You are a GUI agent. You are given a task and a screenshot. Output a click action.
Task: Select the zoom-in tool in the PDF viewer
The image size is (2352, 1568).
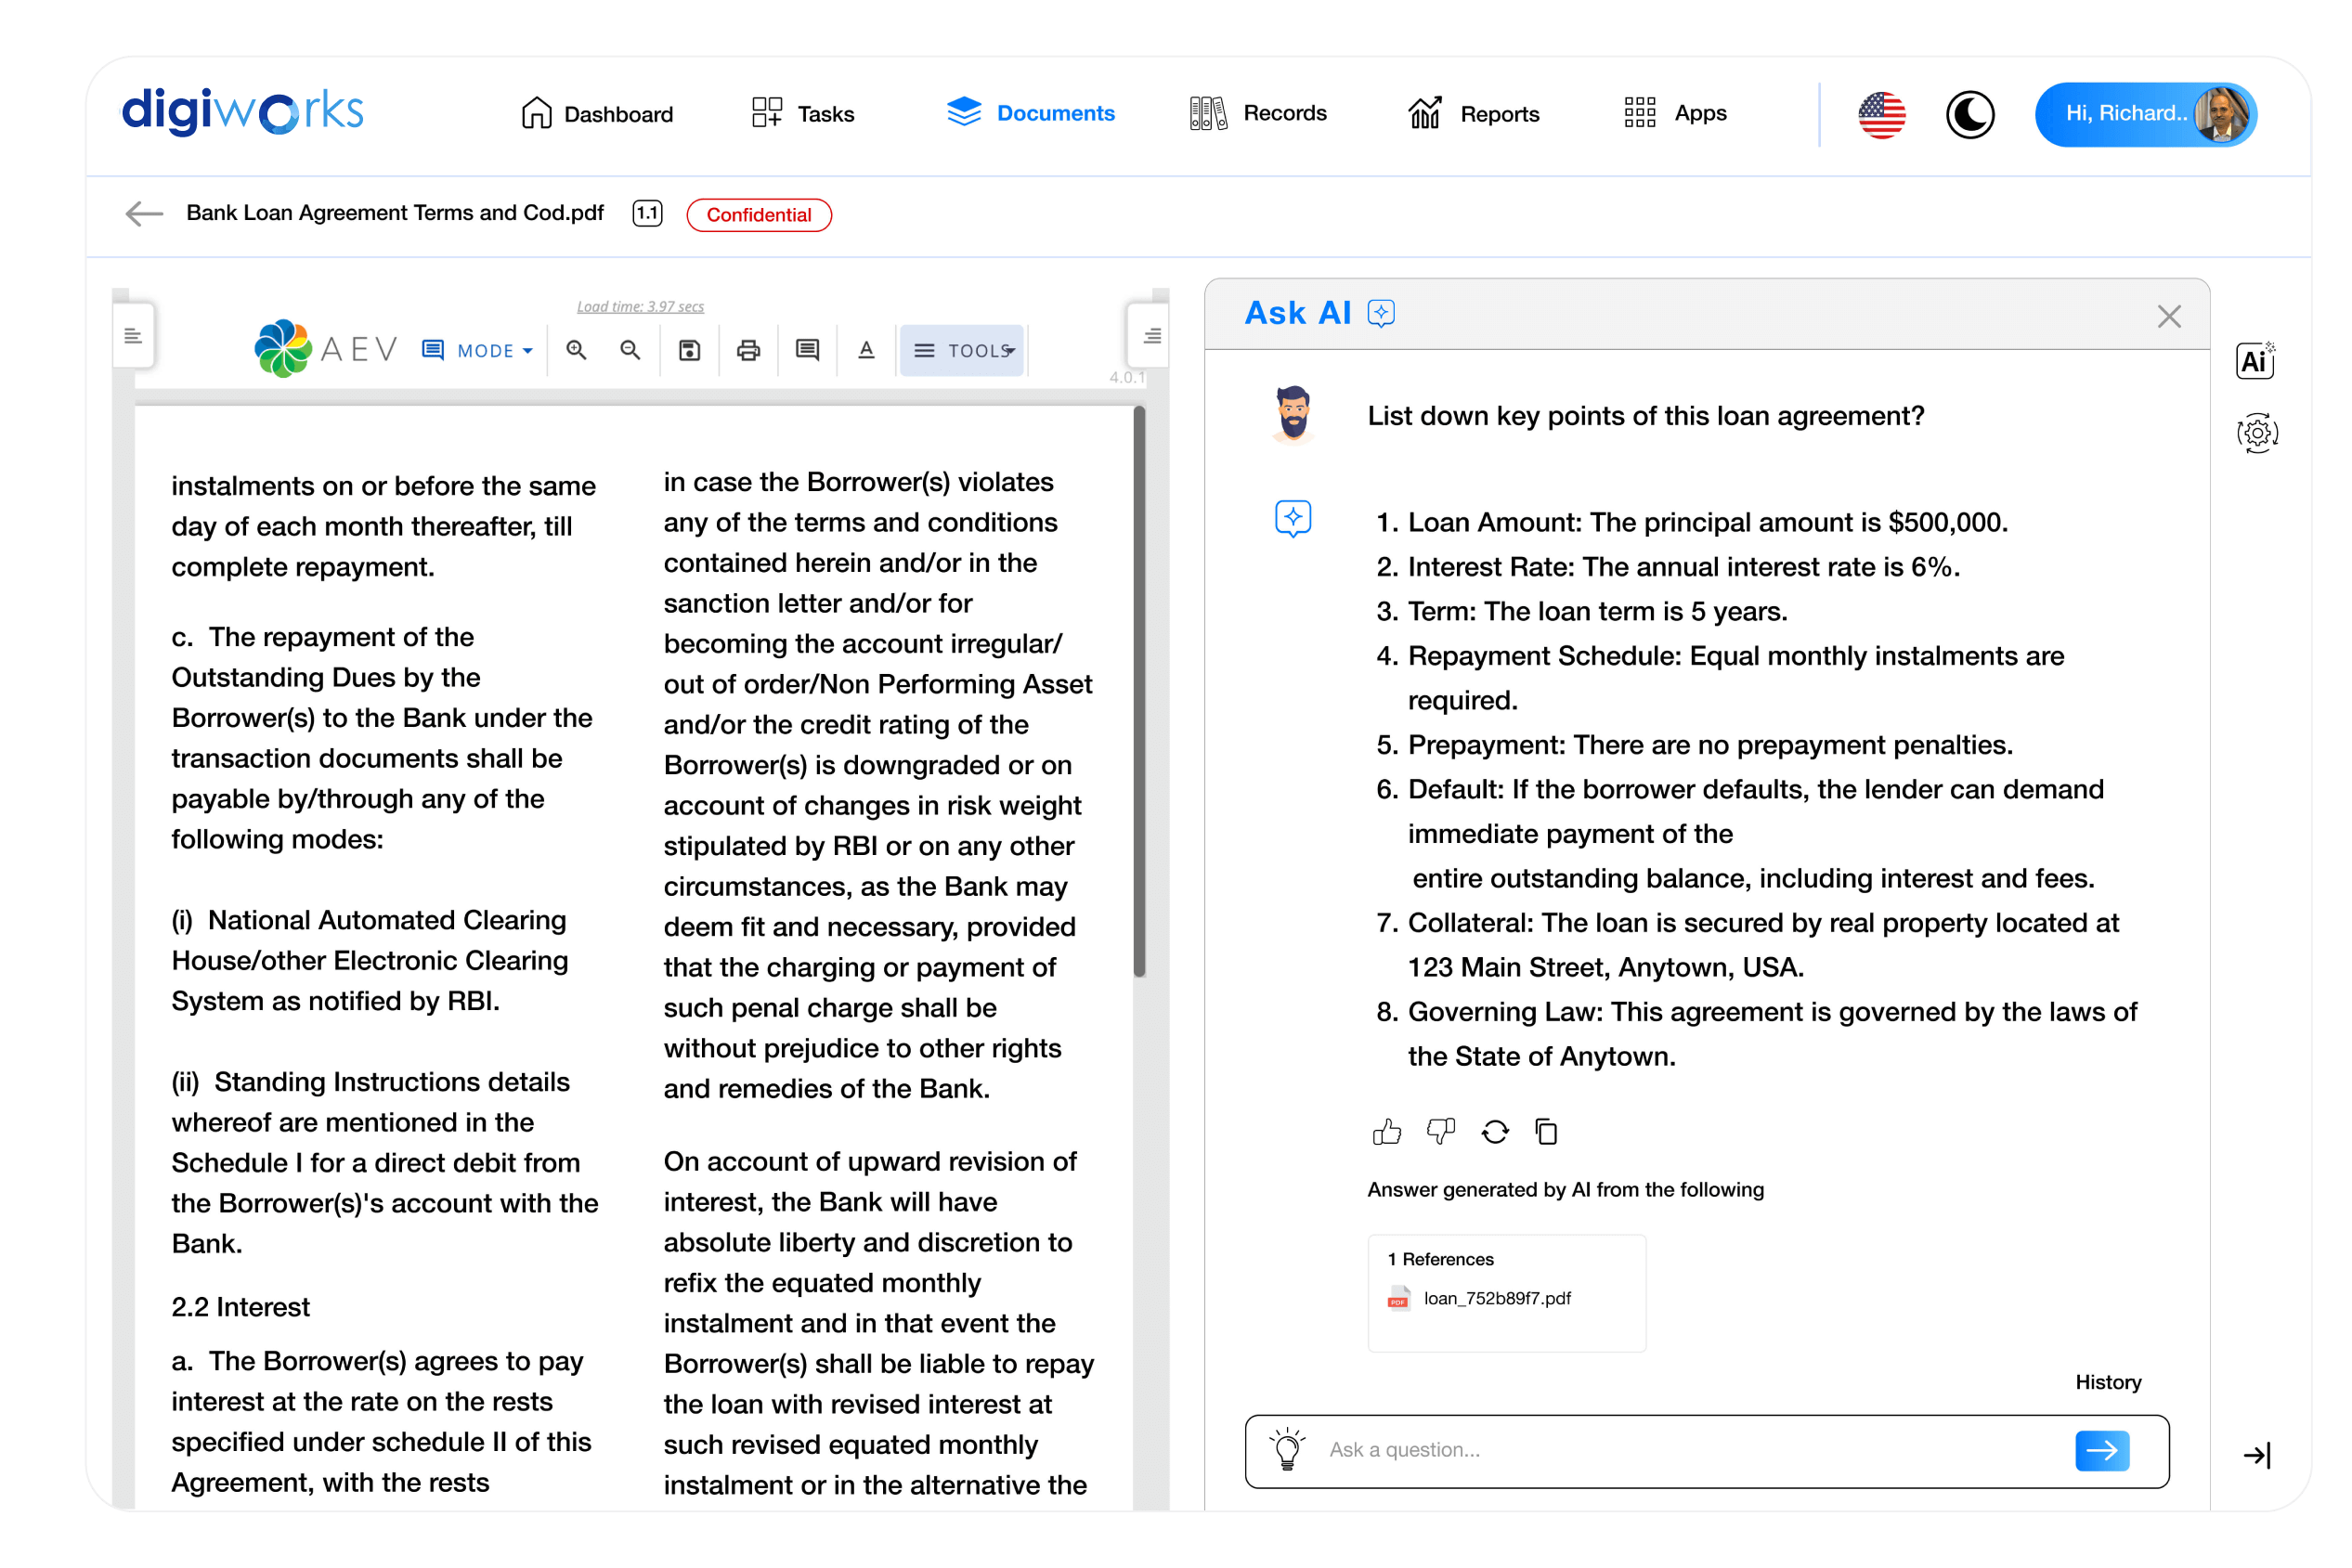click(x=577, y=350)
